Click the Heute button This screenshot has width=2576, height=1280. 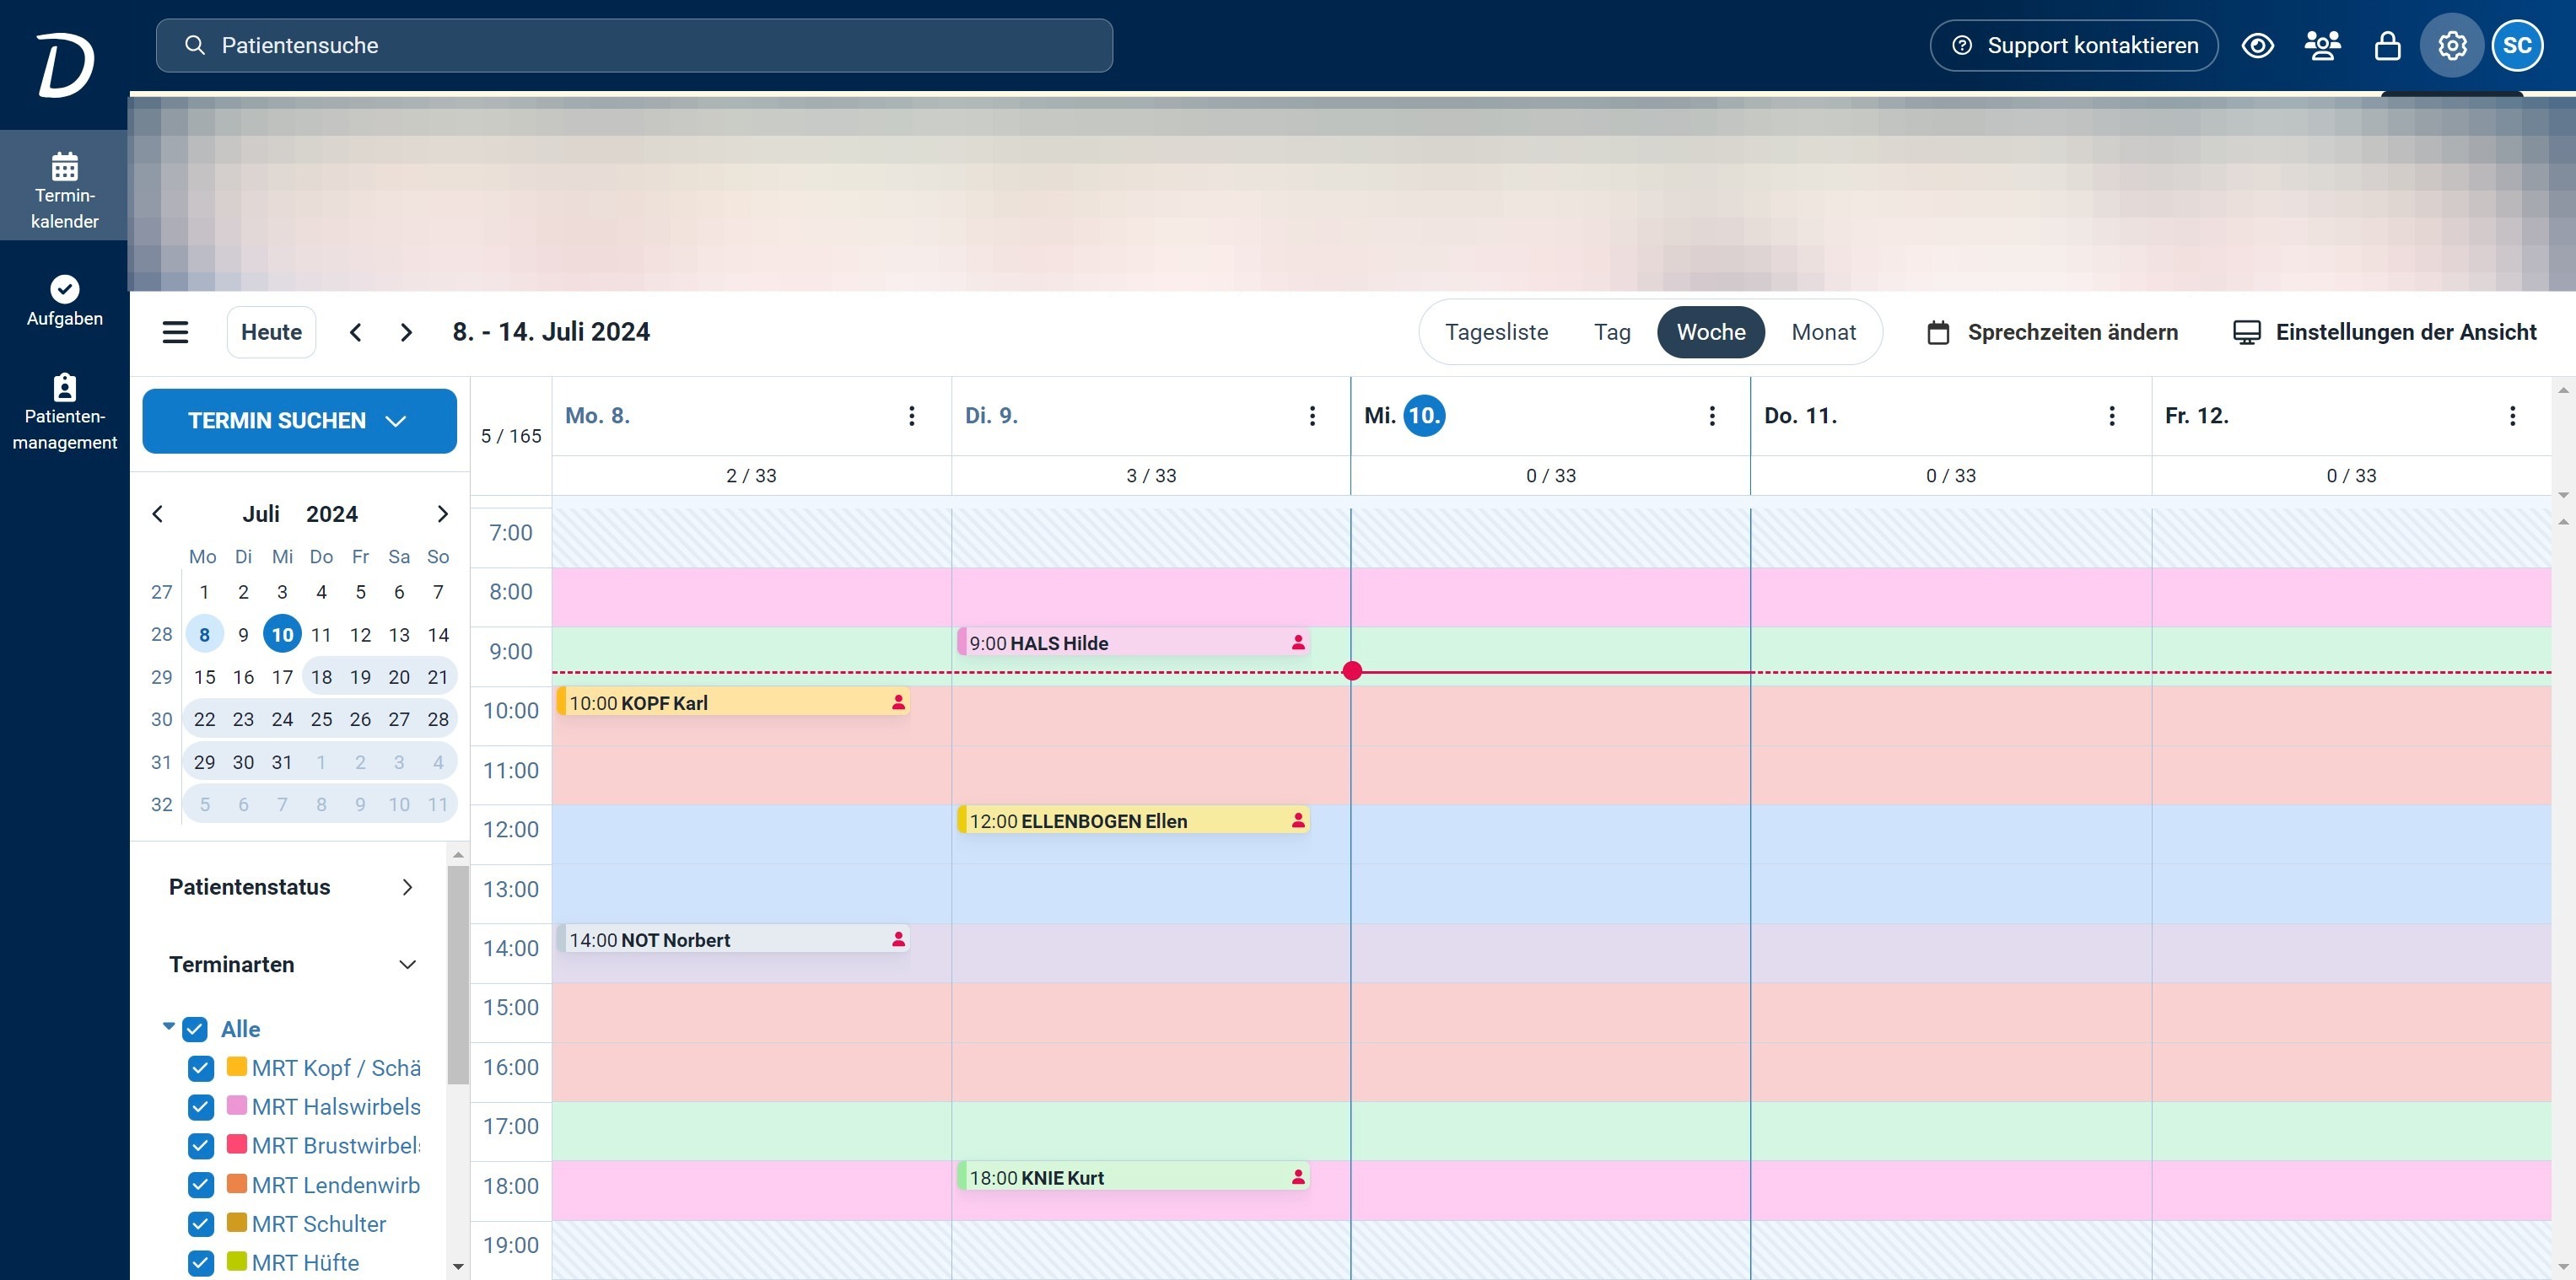pos(271,332)
